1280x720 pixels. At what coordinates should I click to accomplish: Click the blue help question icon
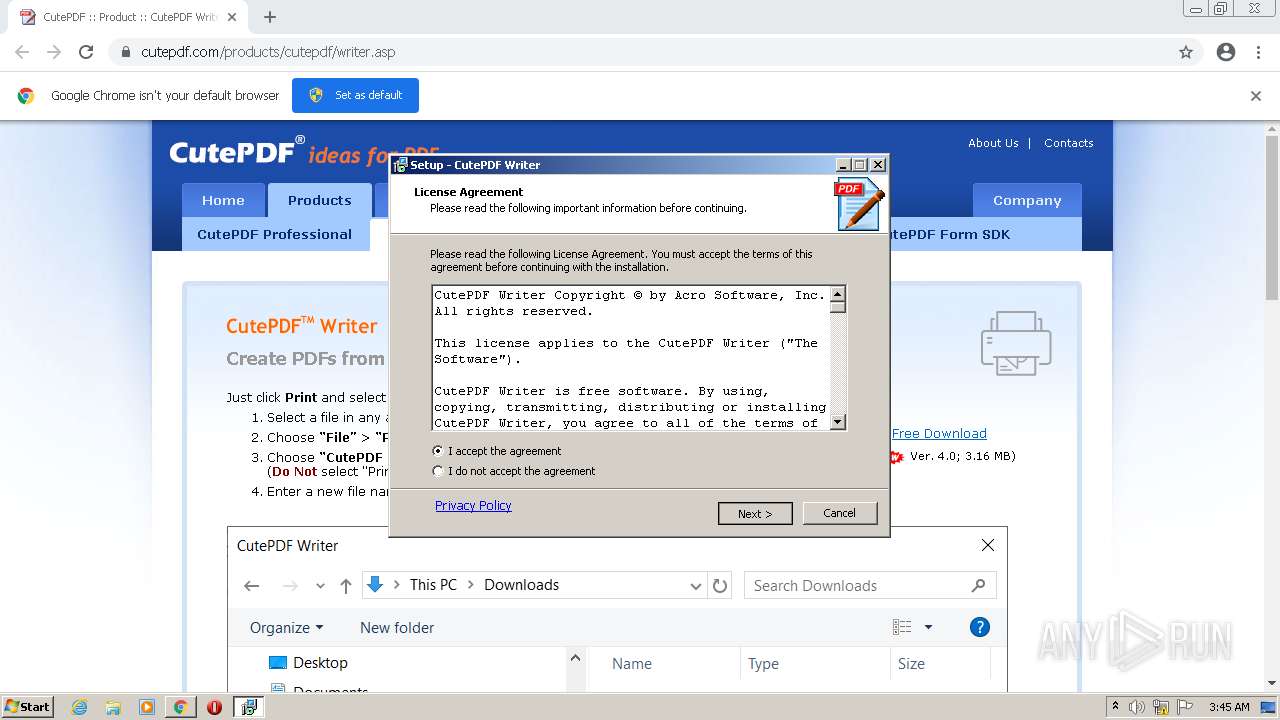pyautogui.click(x=980, y=627)
